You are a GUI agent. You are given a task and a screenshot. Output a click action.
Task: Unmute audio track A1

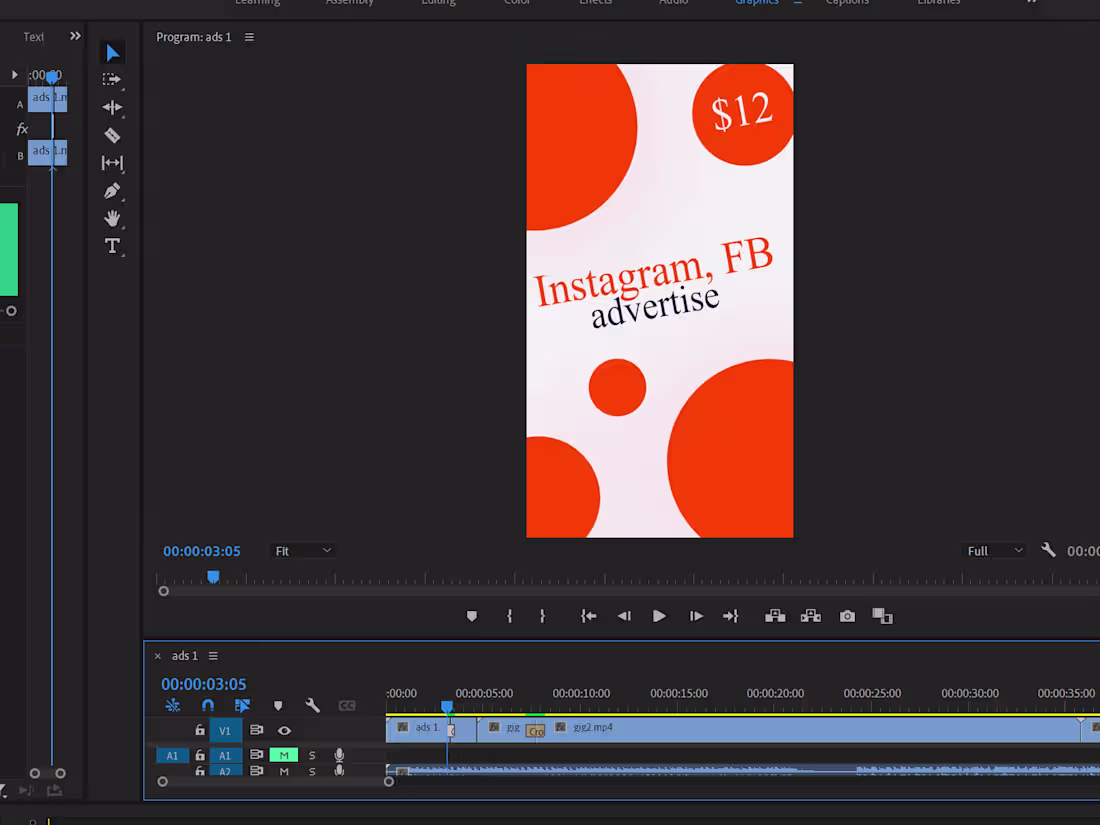click(x=283, y=755)
